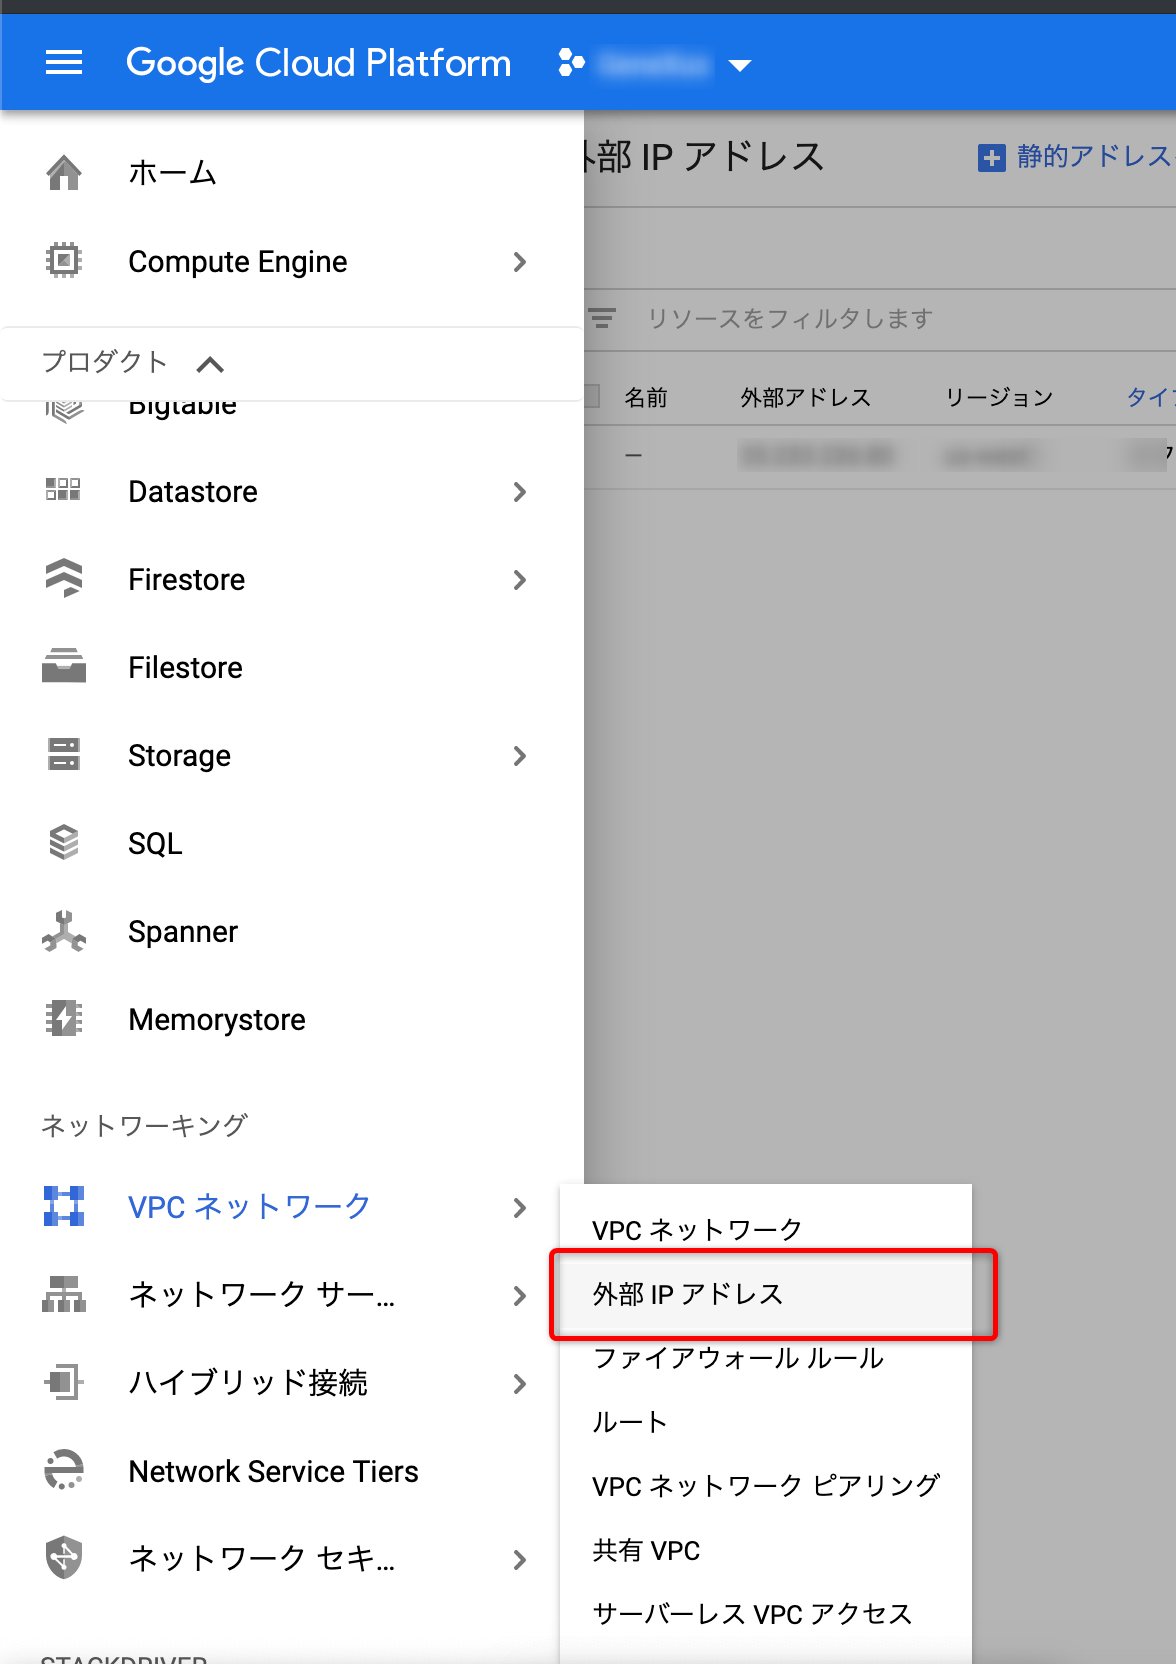The height and width of the screenshot is (1664, 1176).
Task: Click the Spanner wrench icon
Action: click(64, 930)
